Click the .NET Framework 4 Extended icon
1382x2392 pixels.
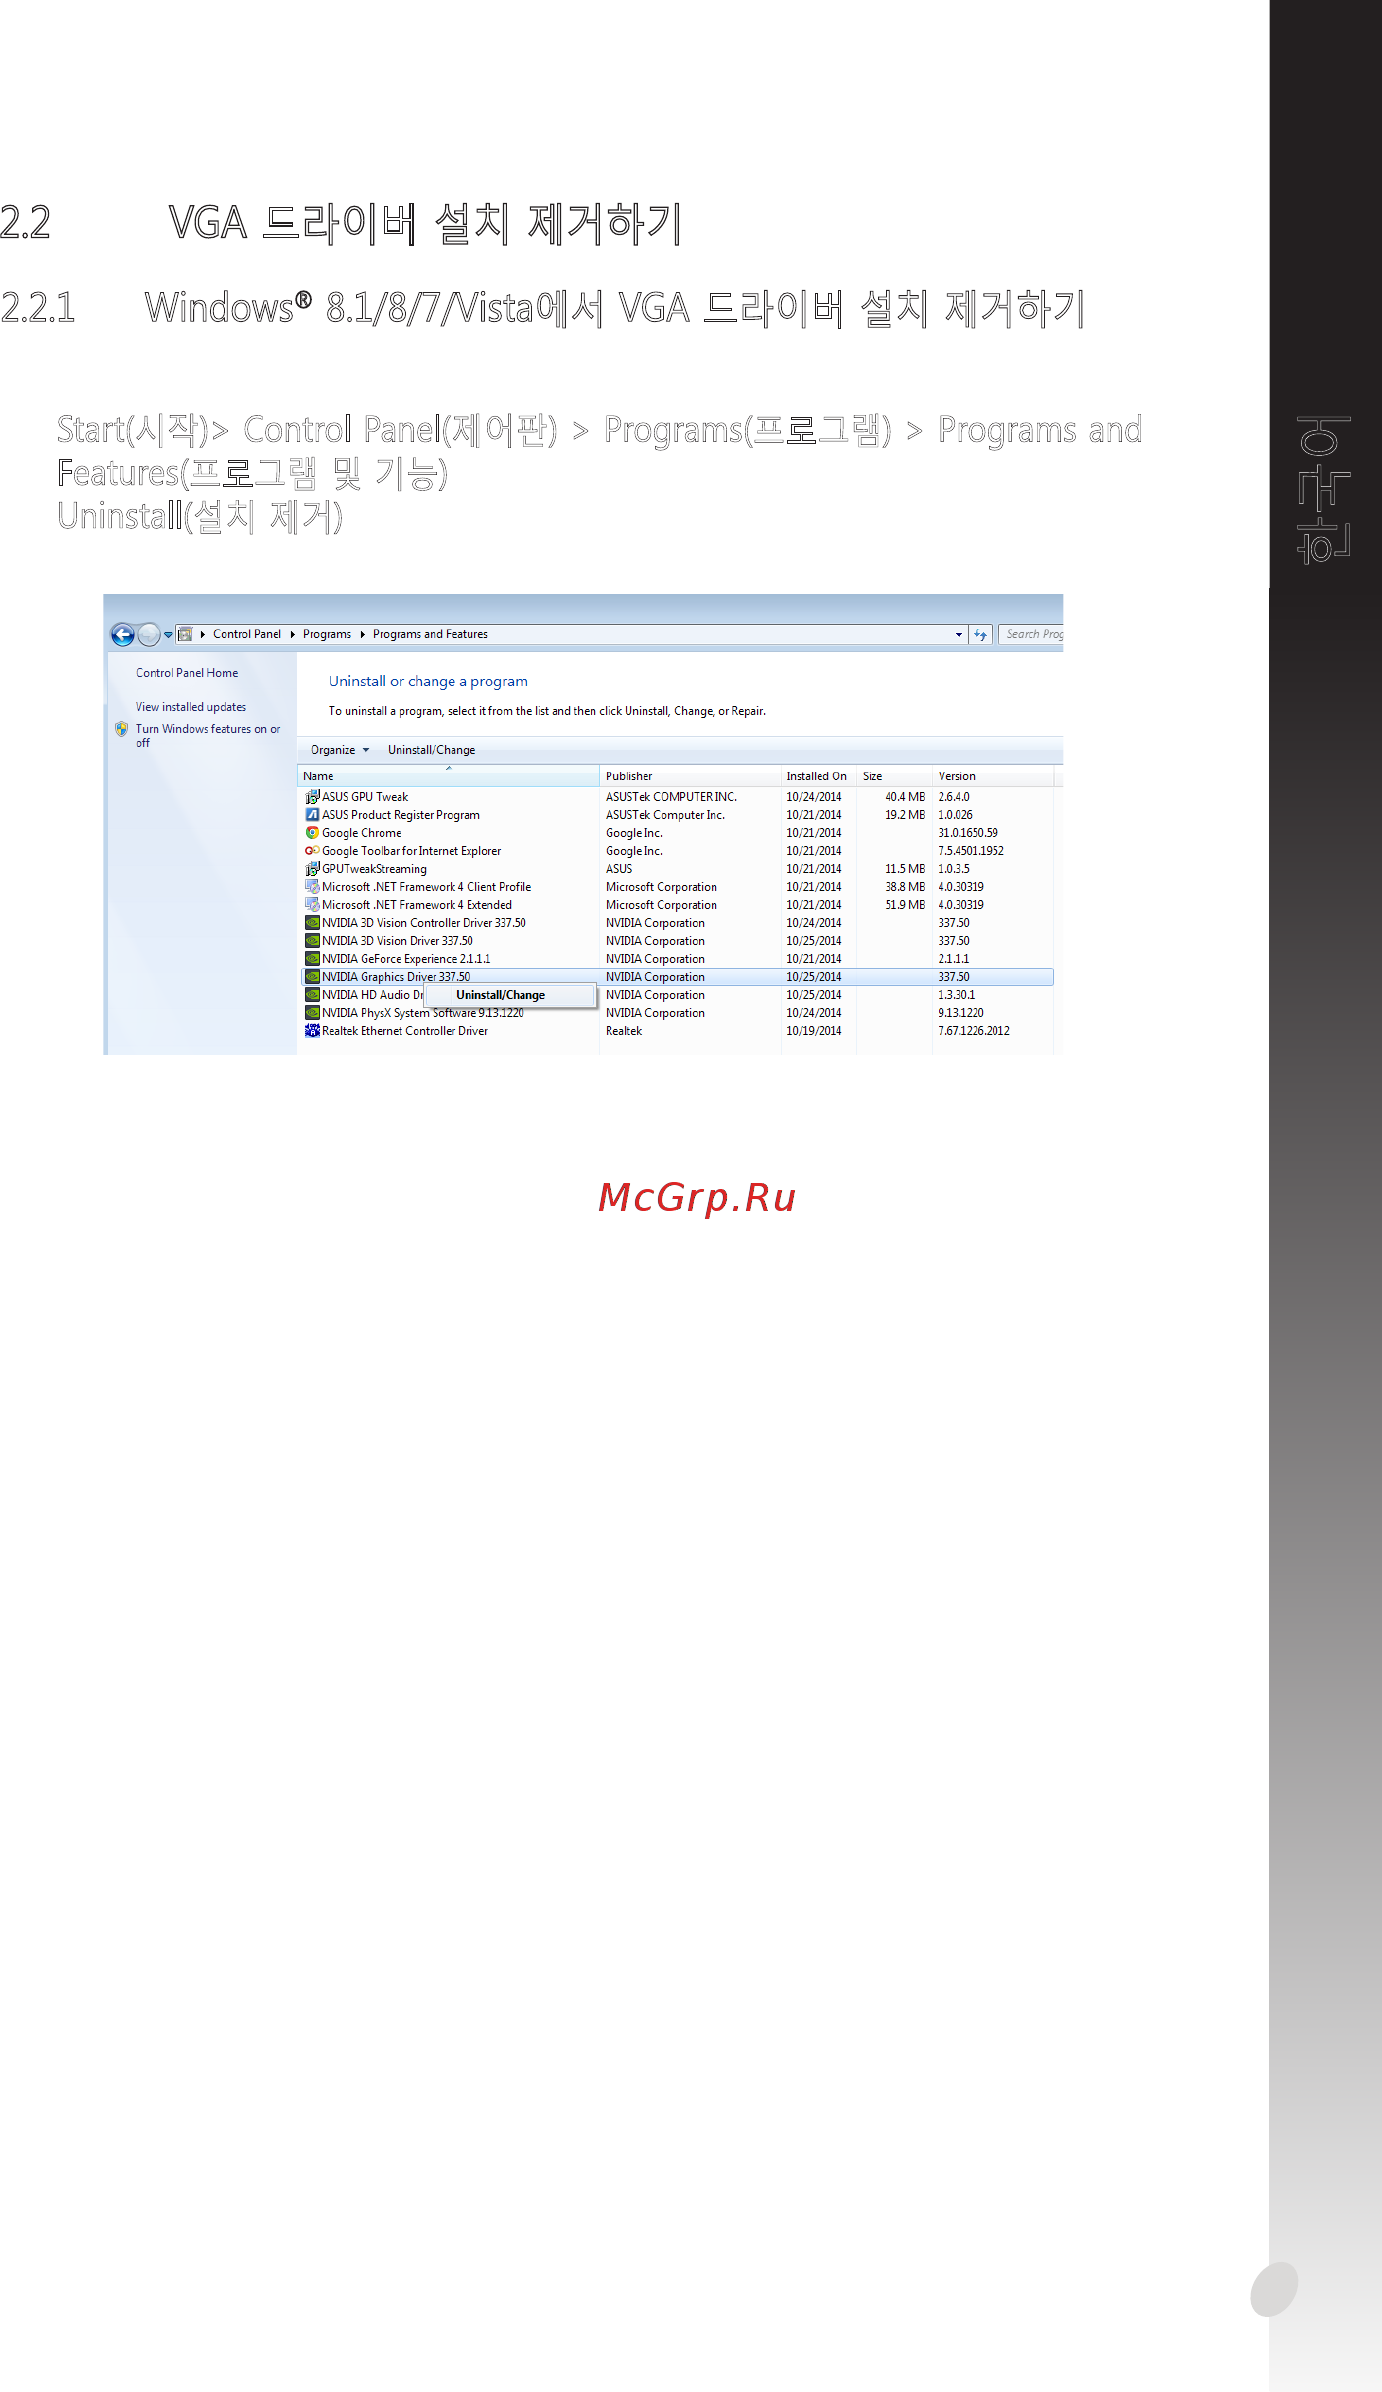point(312,905)
